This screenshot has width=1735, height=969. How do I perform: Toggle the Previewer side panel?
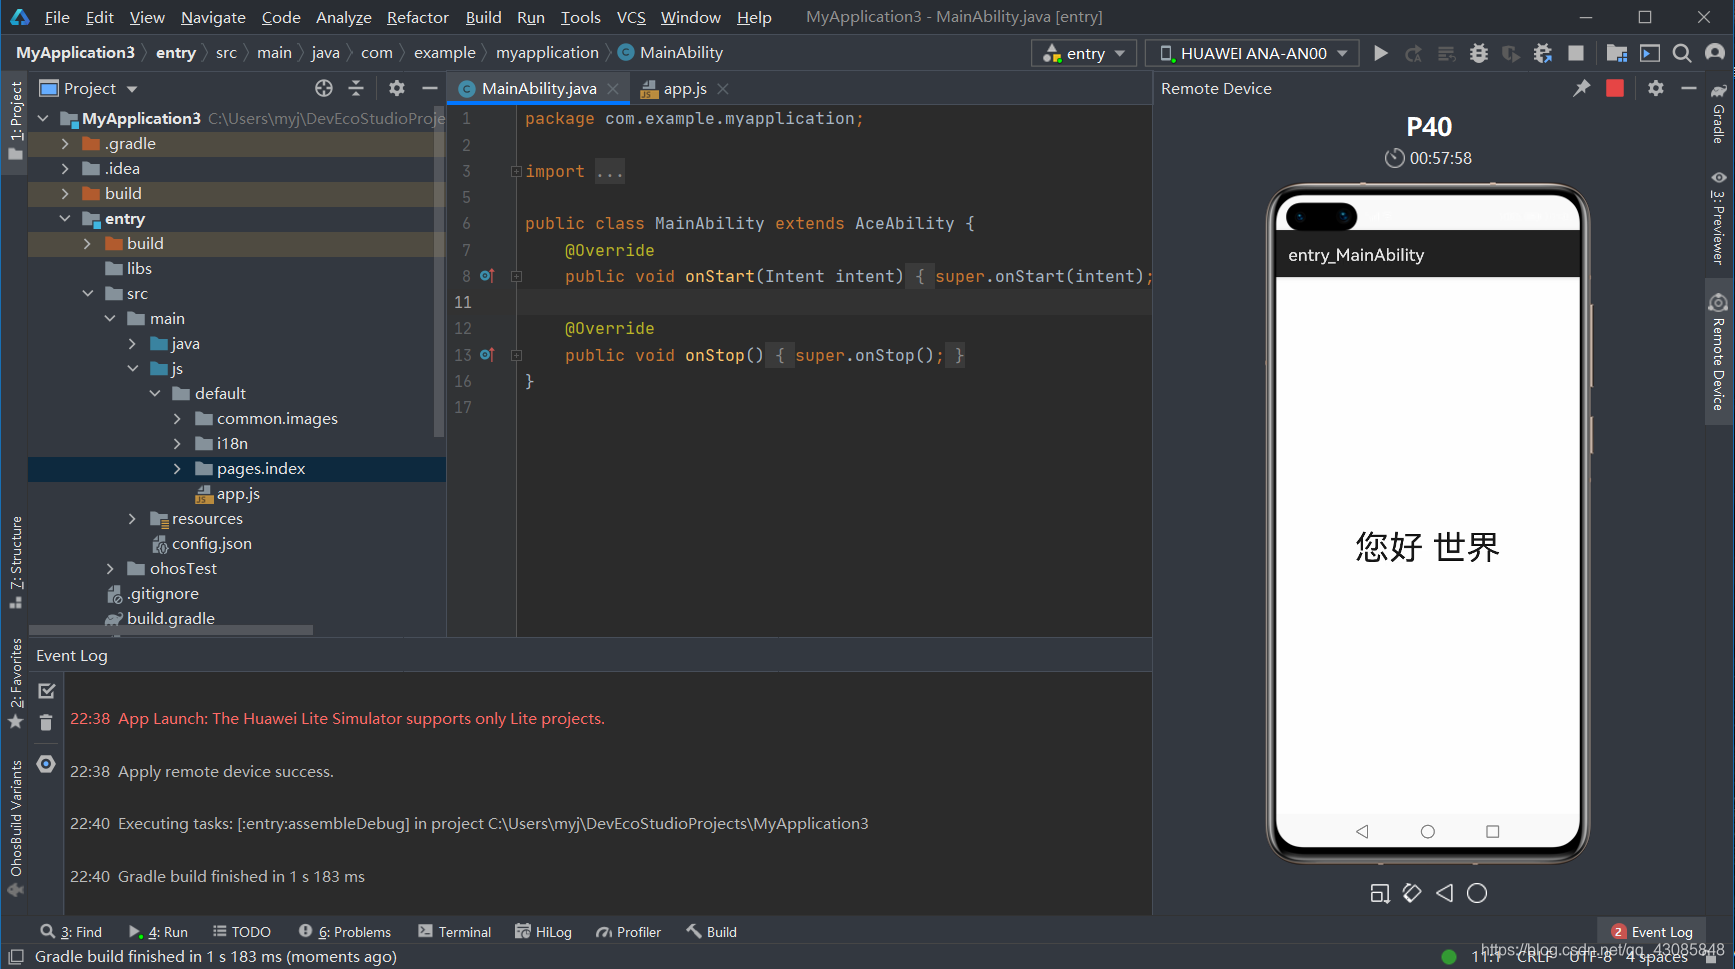point(1718,217)
